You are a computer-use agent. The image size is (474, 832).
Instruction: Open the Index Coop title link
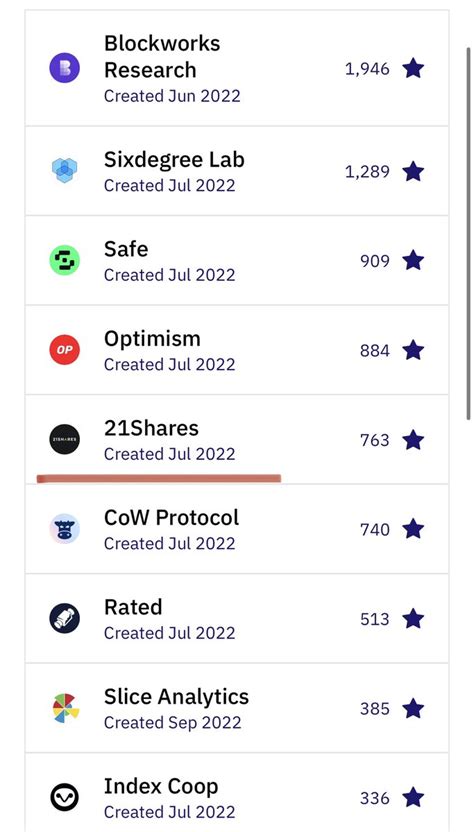[x=161, y=787]
